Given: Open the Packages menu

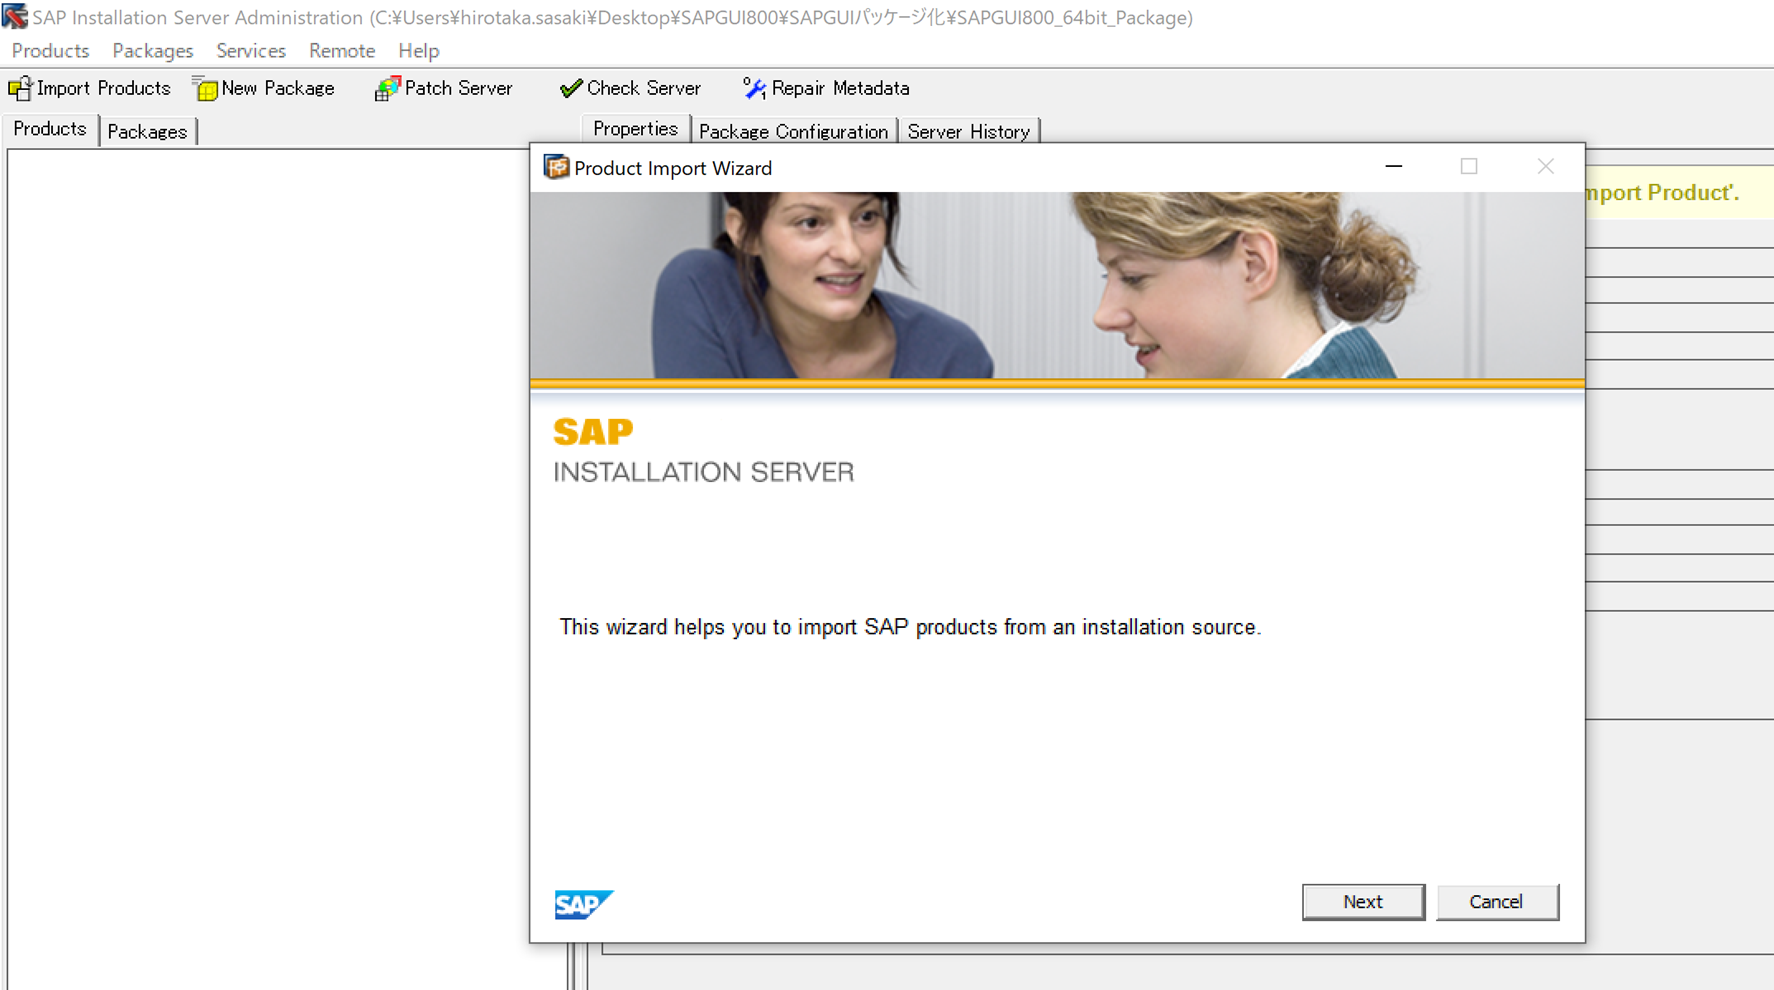Looking at the screenshot, I should (x=152, y=51).
